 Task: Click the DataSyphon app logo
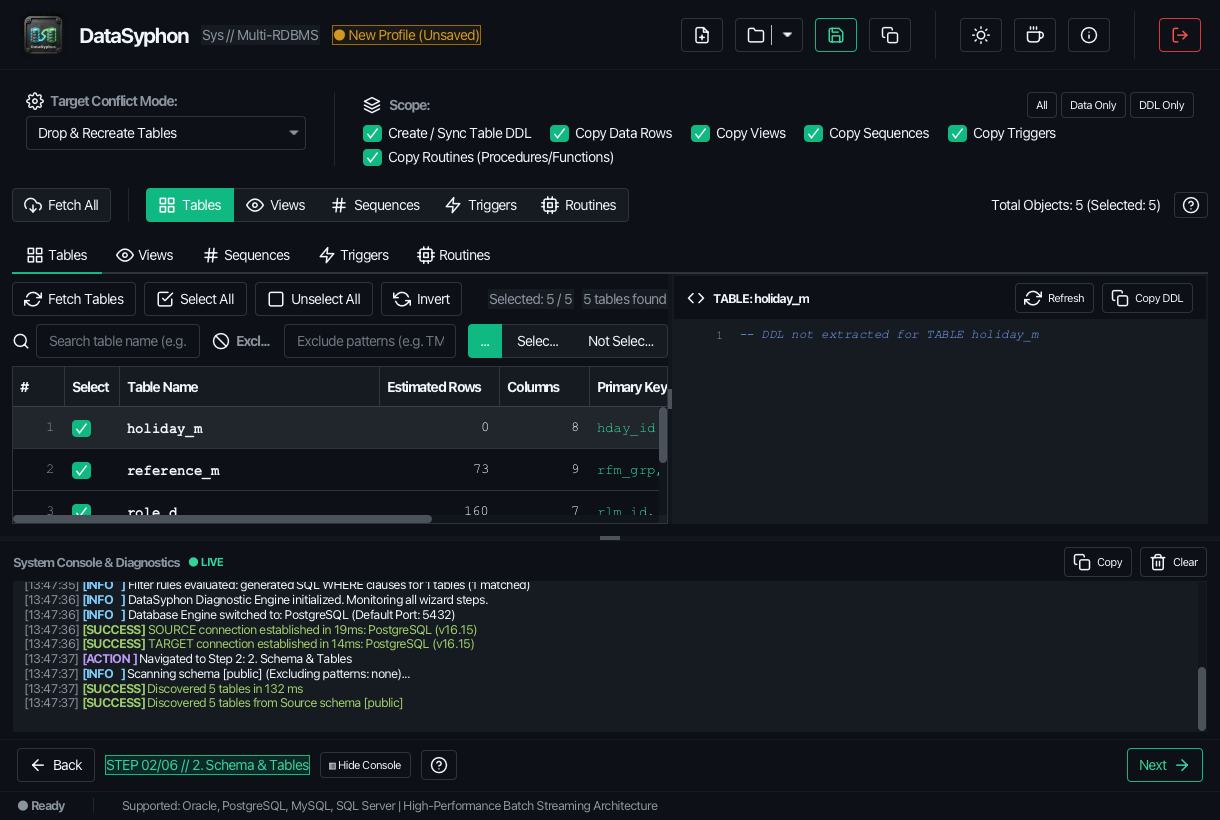pos(43,35)
